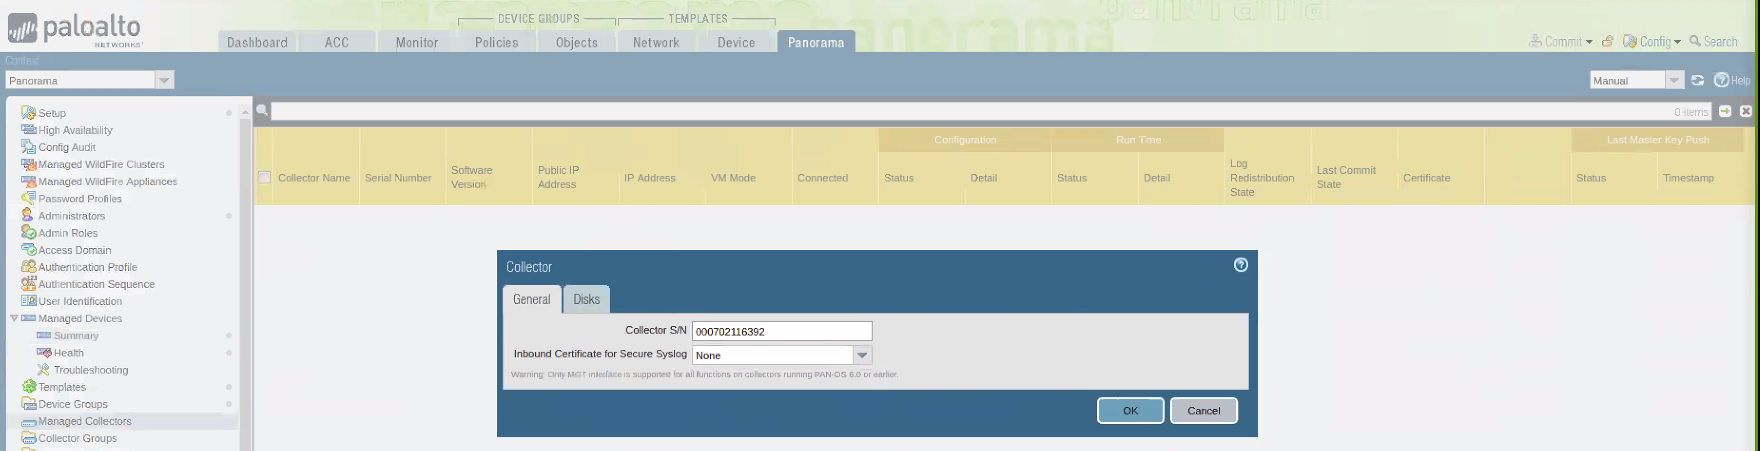1760x451 pixels.
Task: Click the VM Mode column header
Action: point(733,178)
